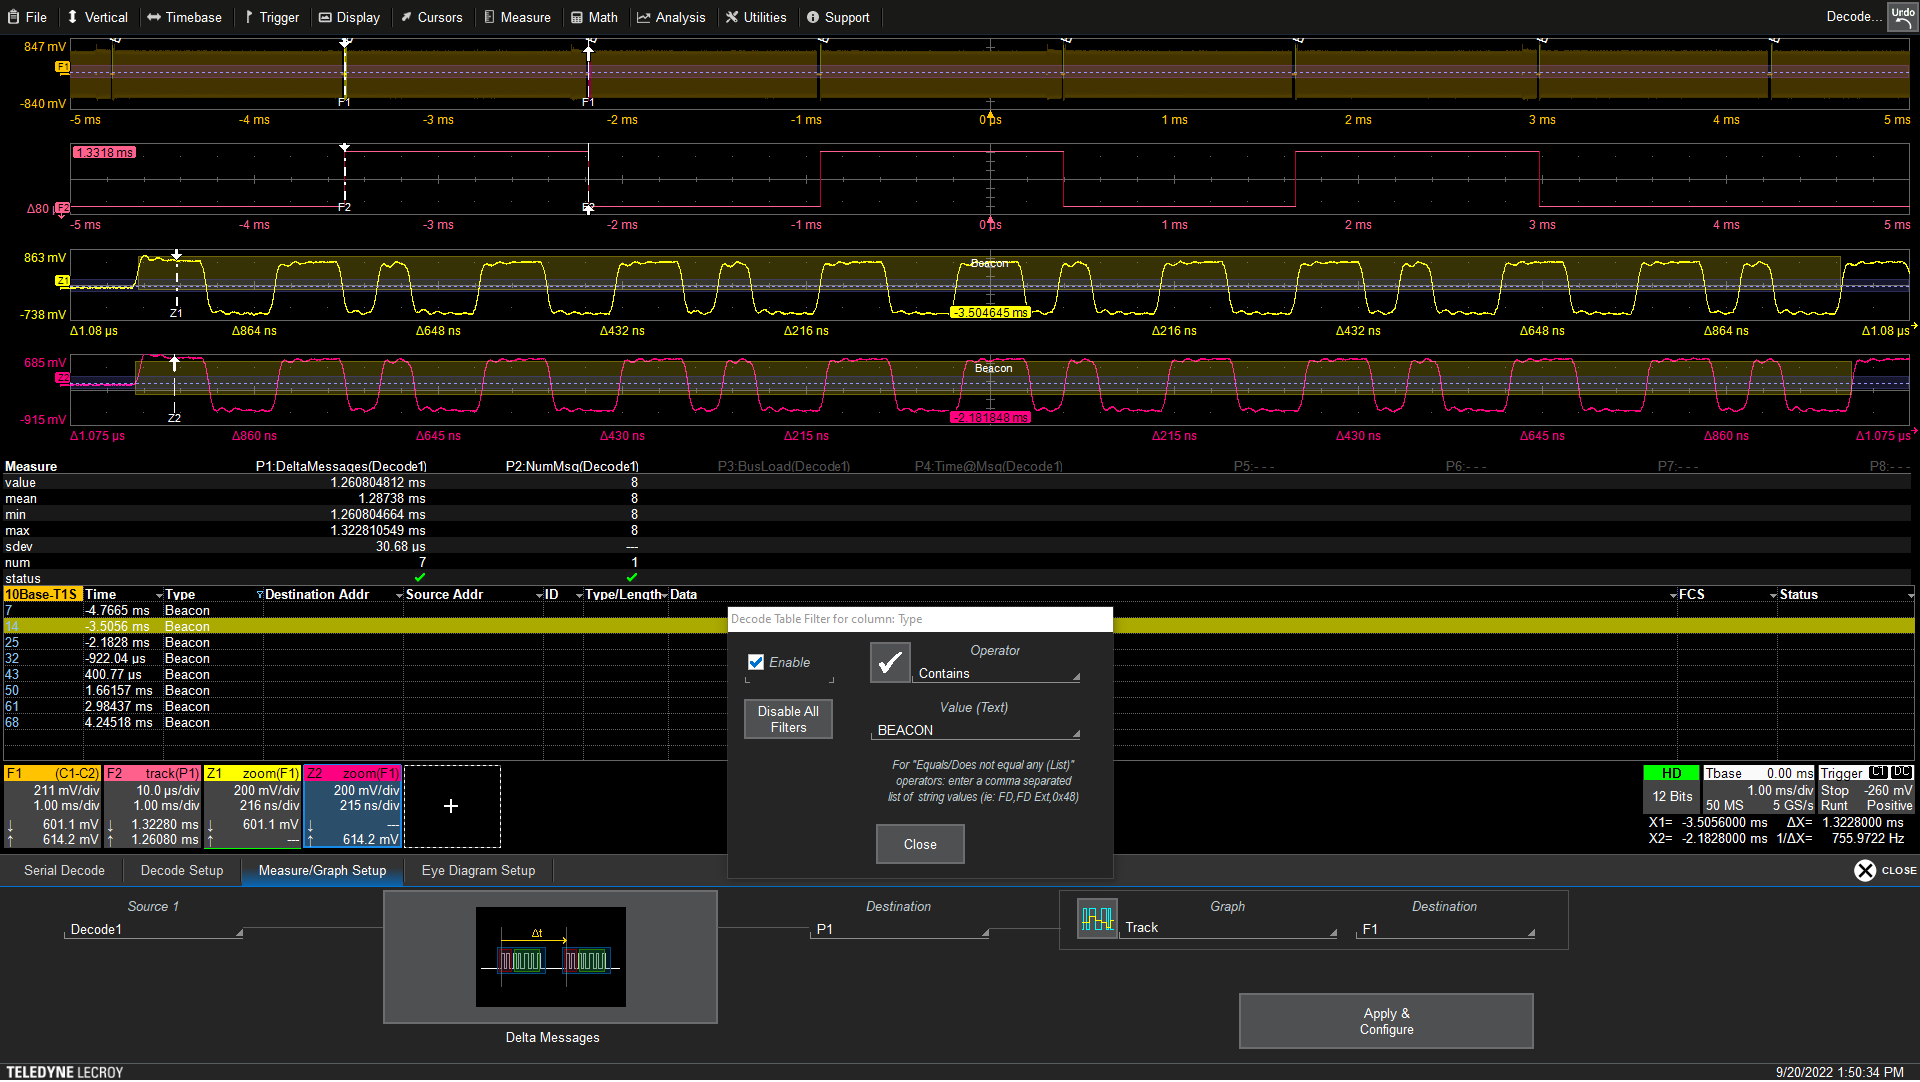Click the Undo icon at top right
This screenshot has width=1920, height=1082.
[x=1902, y=16]
